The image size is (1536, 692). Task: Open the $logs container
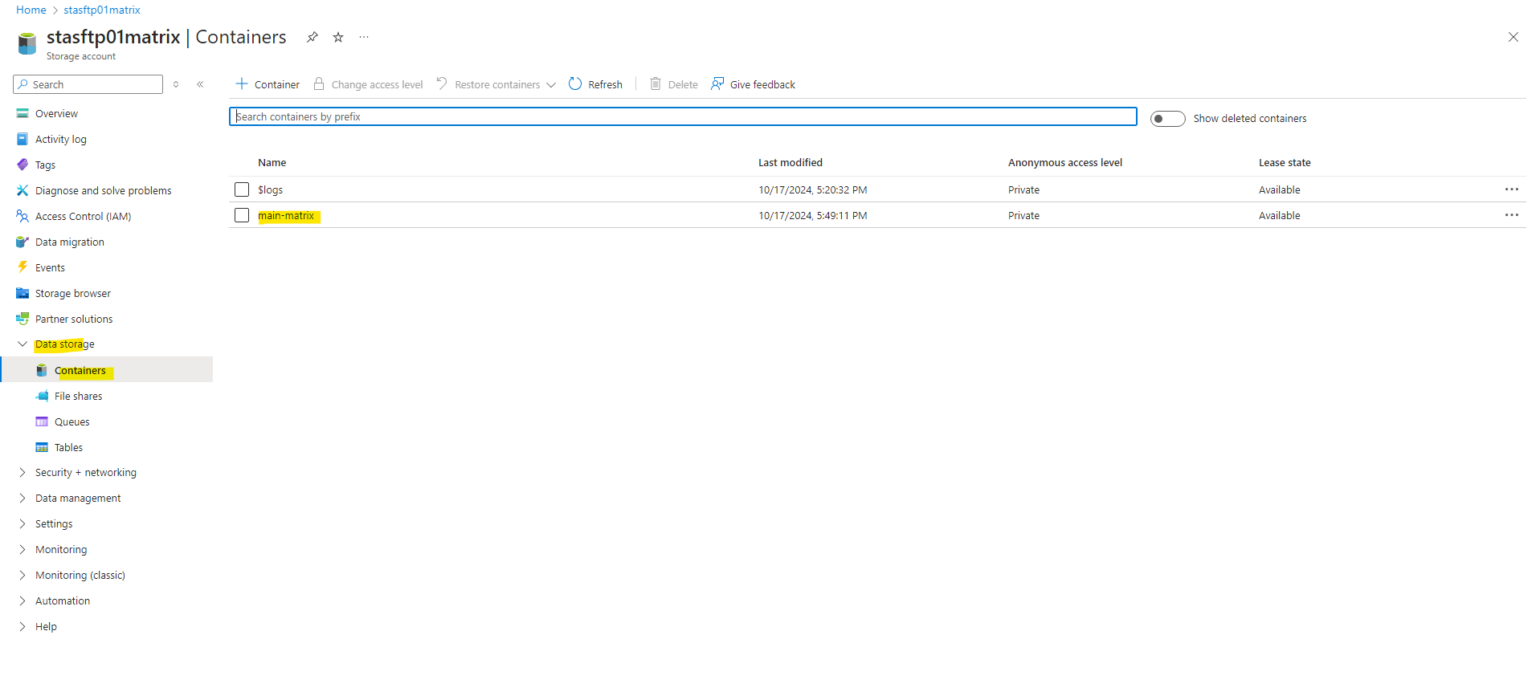point(270,189)
